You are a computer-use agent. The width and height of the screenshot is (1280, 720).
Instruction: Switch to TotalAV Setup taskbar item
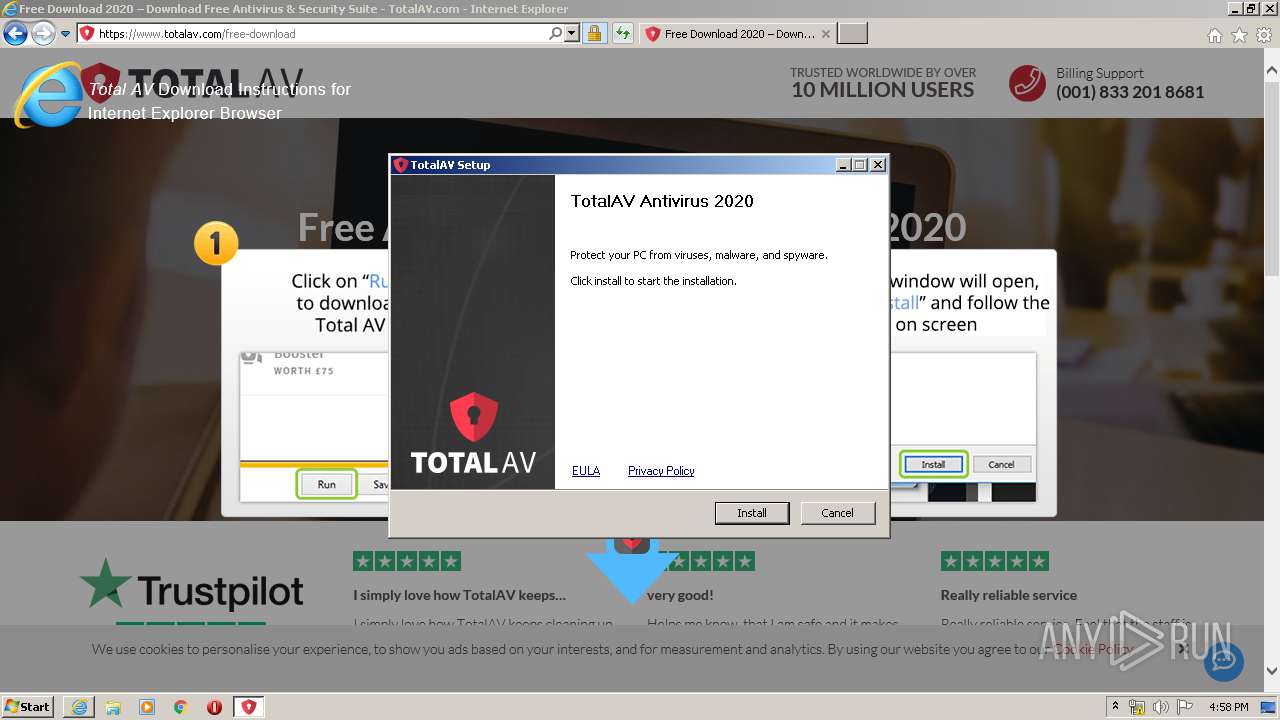[x=248, y=706]
